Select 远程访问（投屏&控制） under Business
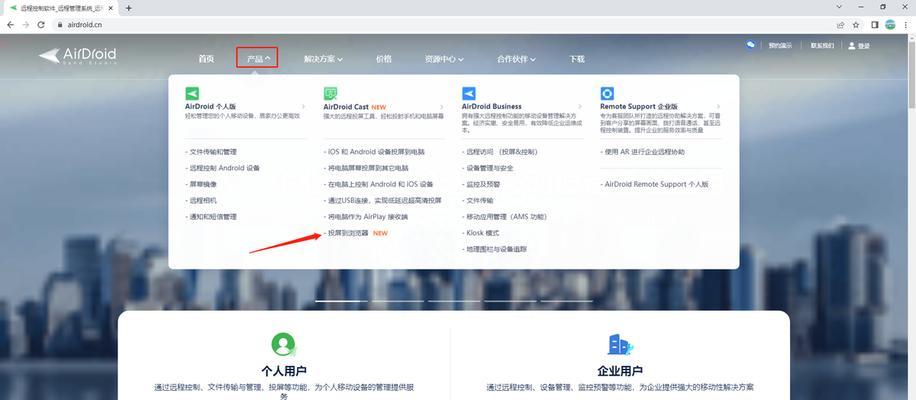 click(499, 152)
